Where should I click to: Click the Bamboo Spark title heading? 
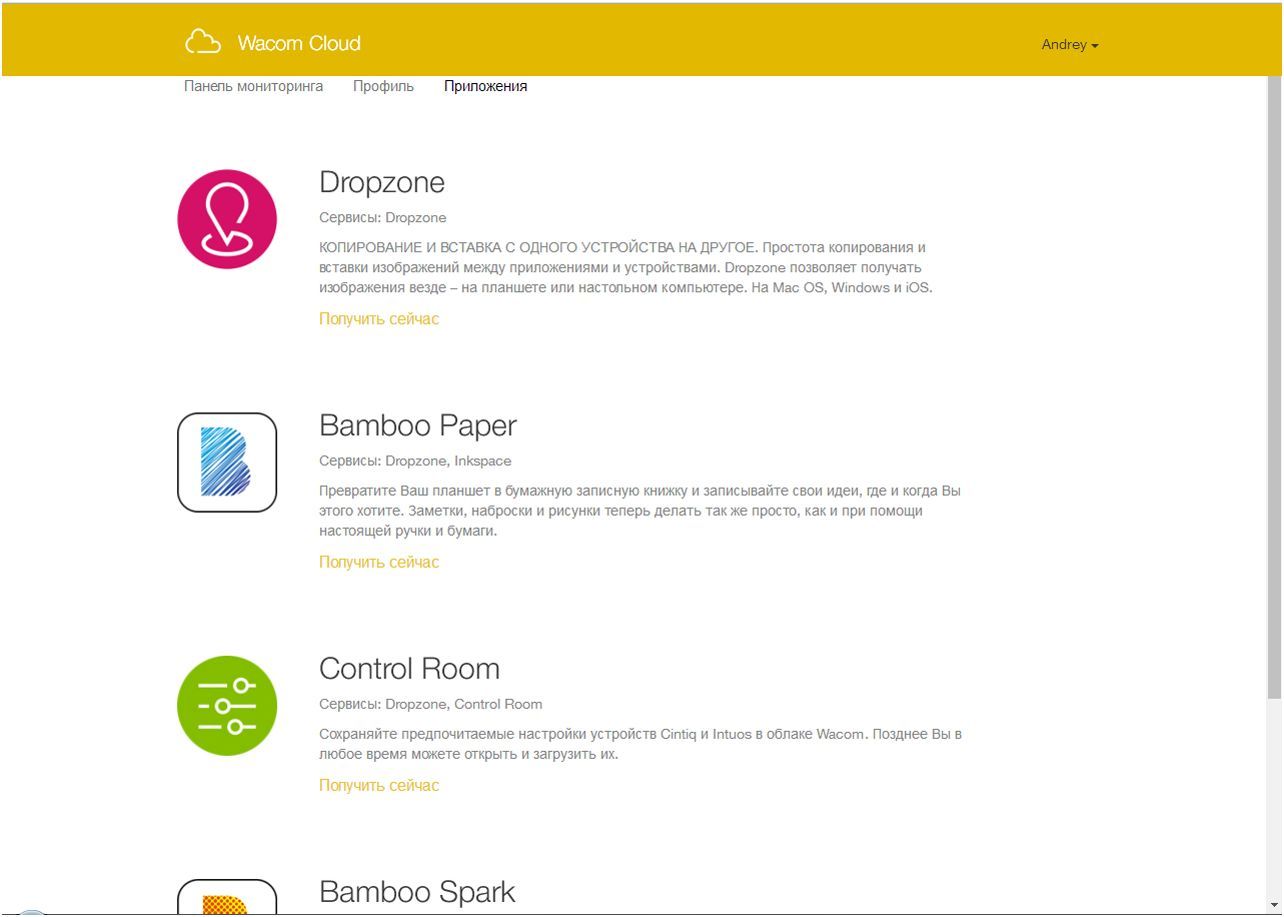pos(417,892)
